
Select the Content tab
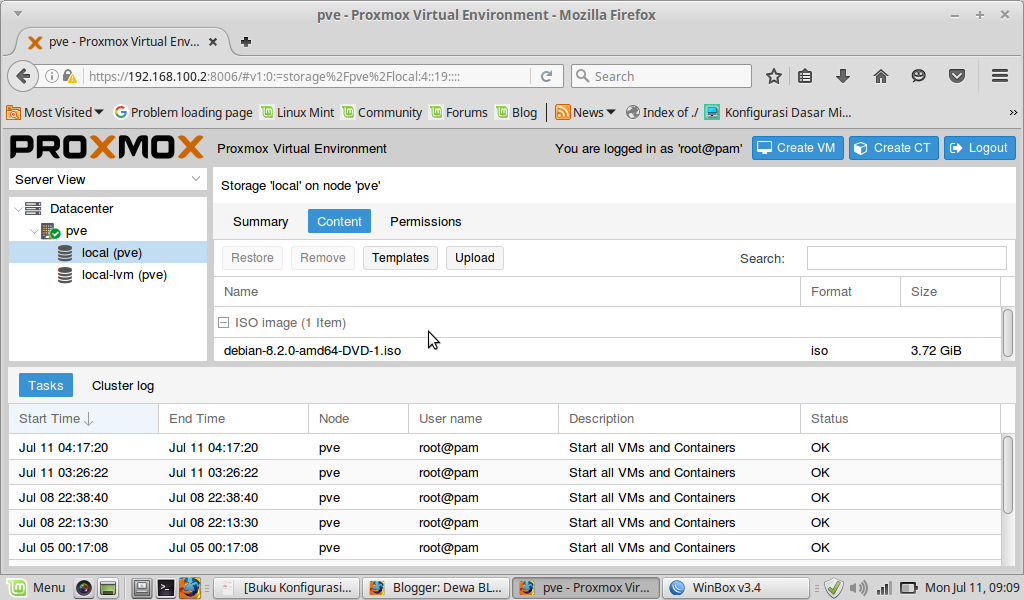(x=339, y=221)
